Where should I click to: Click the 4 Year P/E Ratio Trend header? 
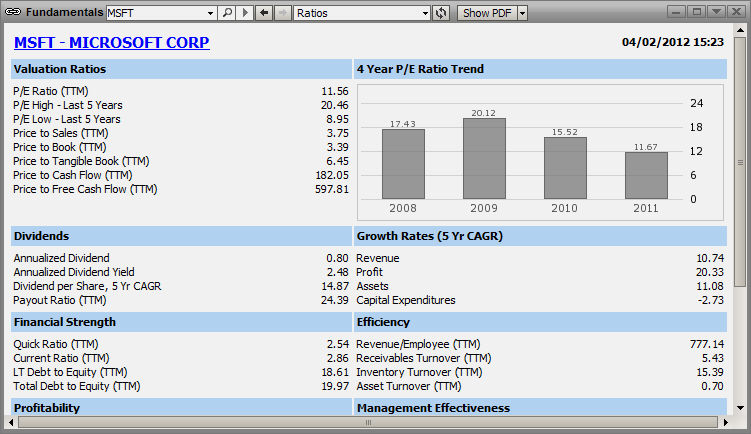540,69
